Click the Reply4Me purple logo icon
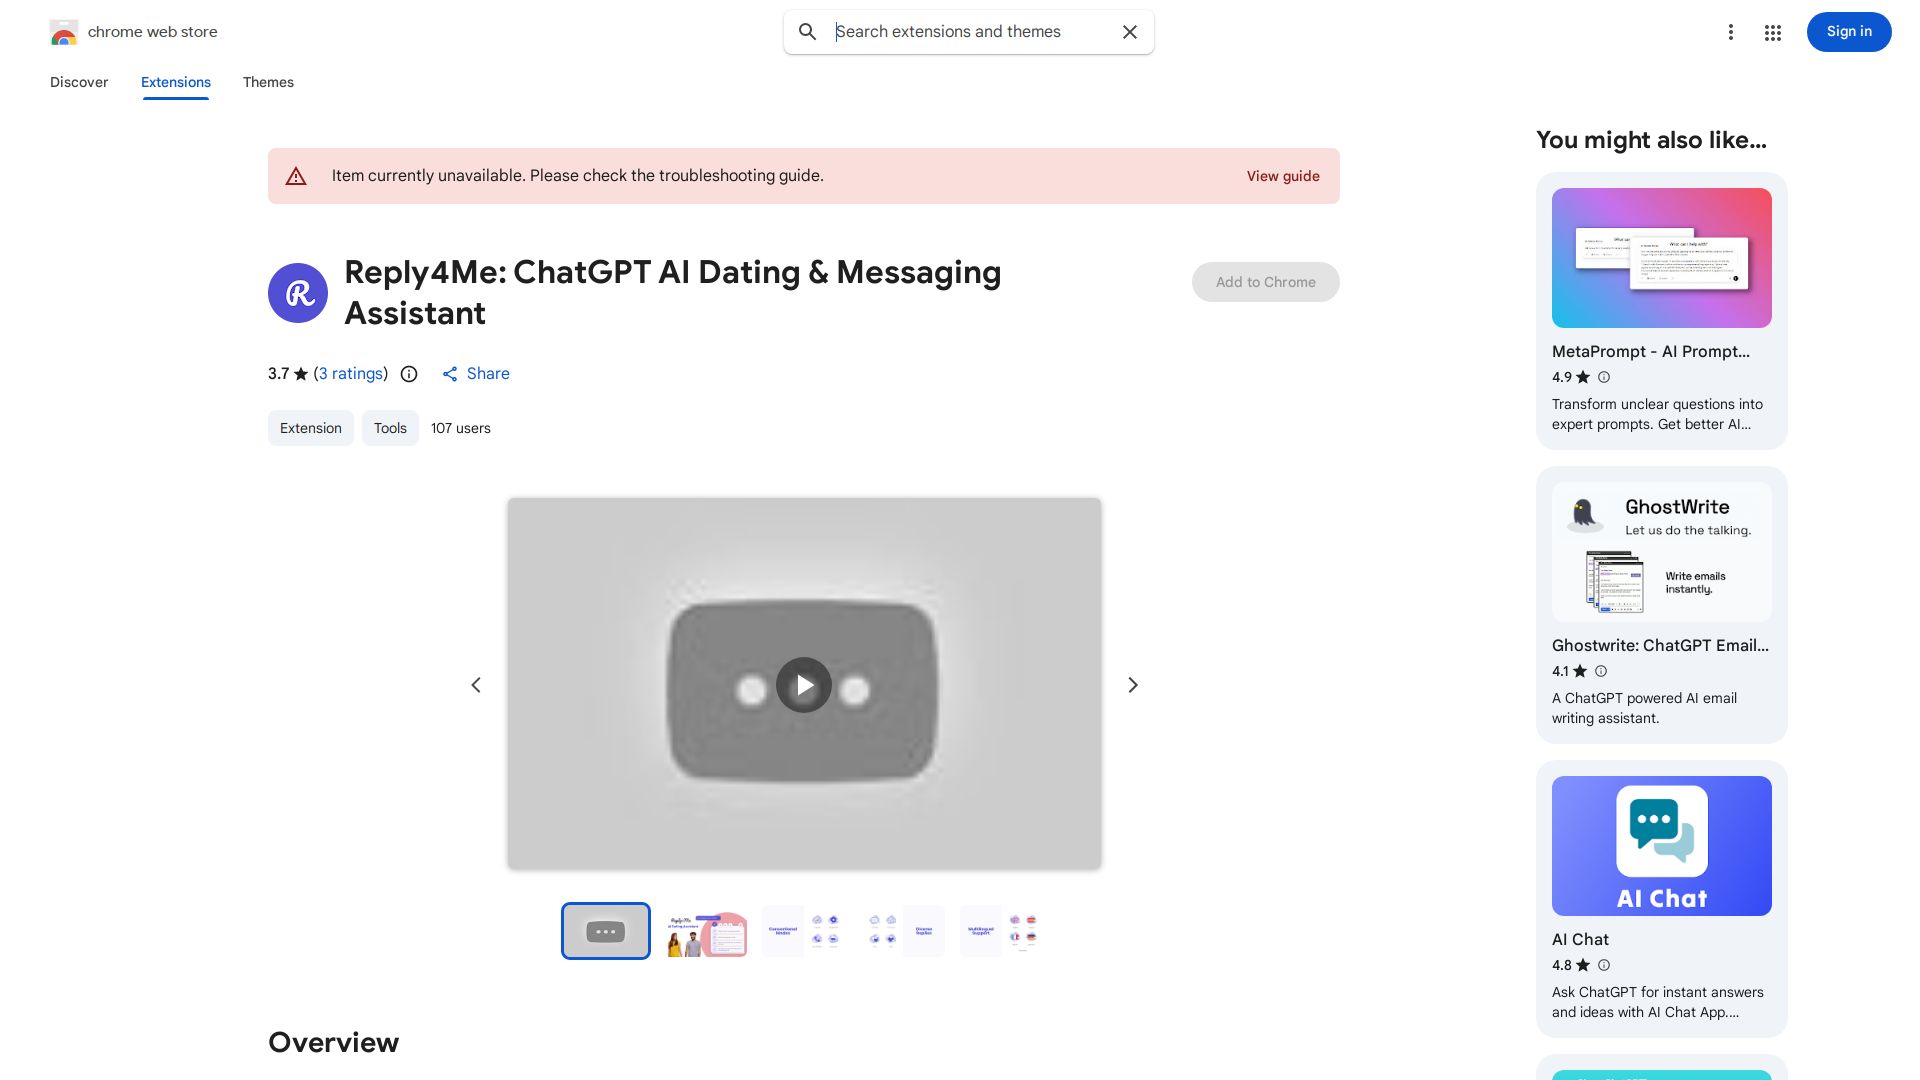The height and width of the screenshot is (1080, 1920). point(298,293)
